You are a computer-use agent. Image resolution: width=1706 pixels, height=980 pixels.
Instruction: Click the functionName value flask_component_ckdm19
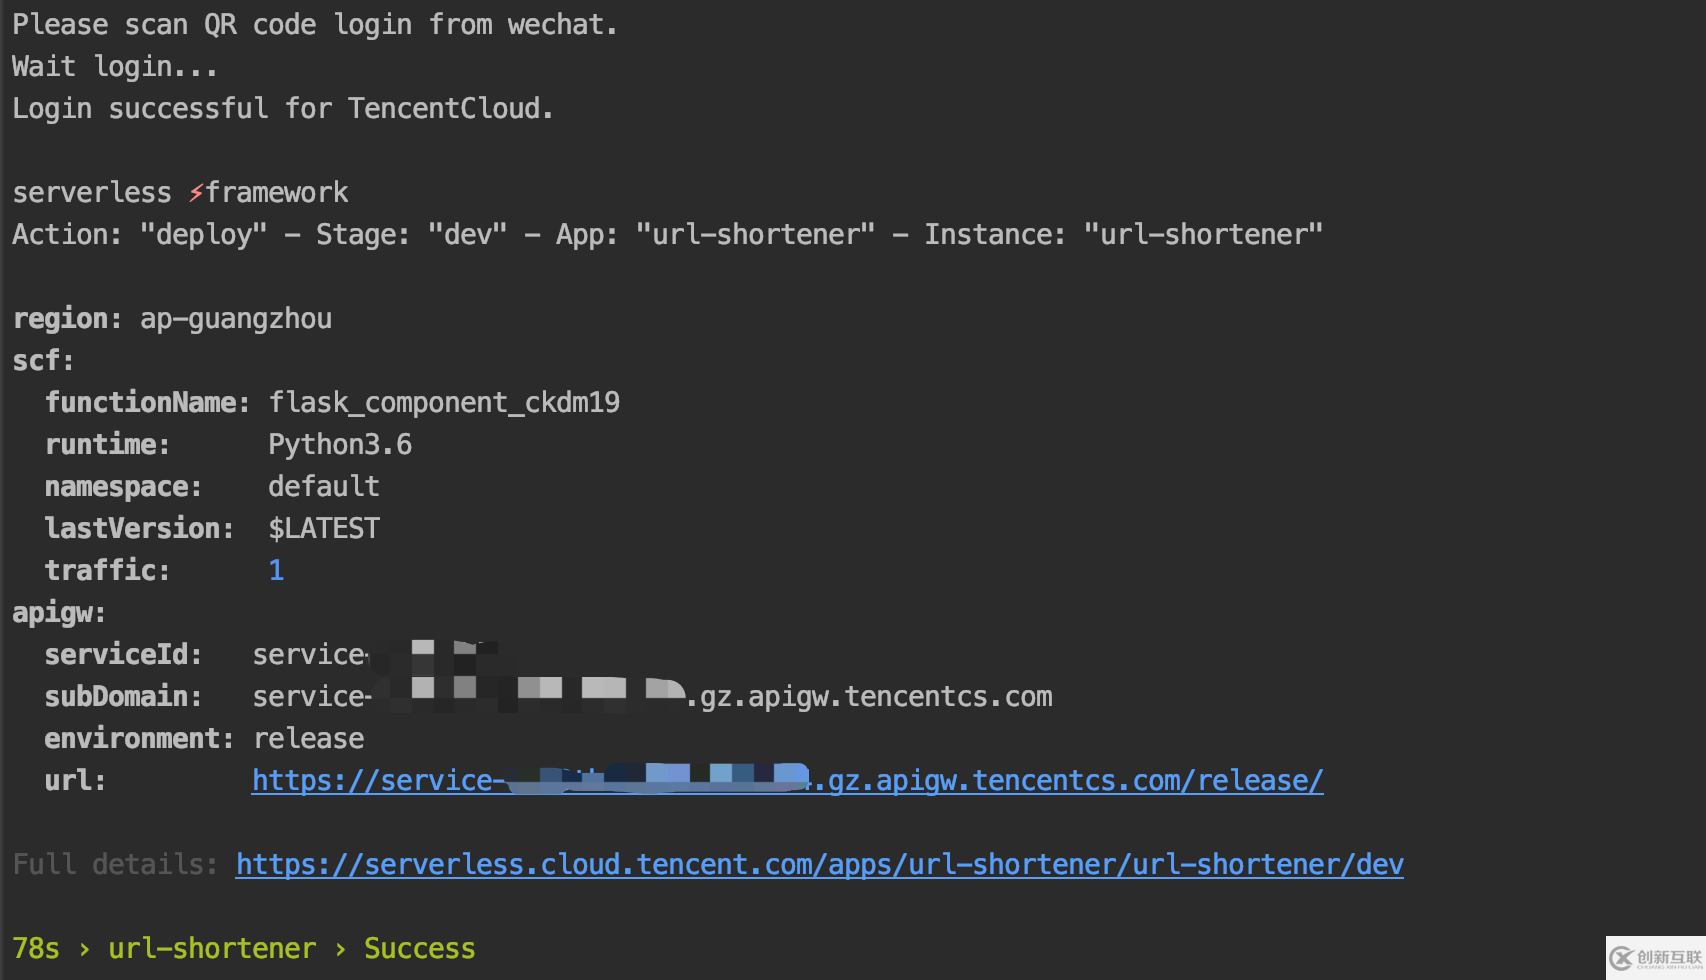pyautogui.click(x=444, y=402)
